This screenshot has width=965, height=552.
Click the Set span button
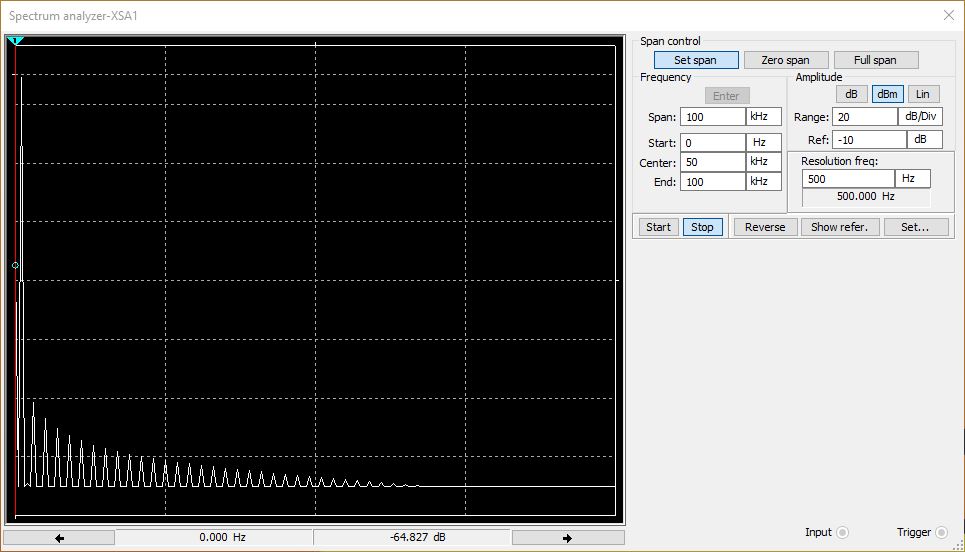pyautogui.click(x=696, y=60)
